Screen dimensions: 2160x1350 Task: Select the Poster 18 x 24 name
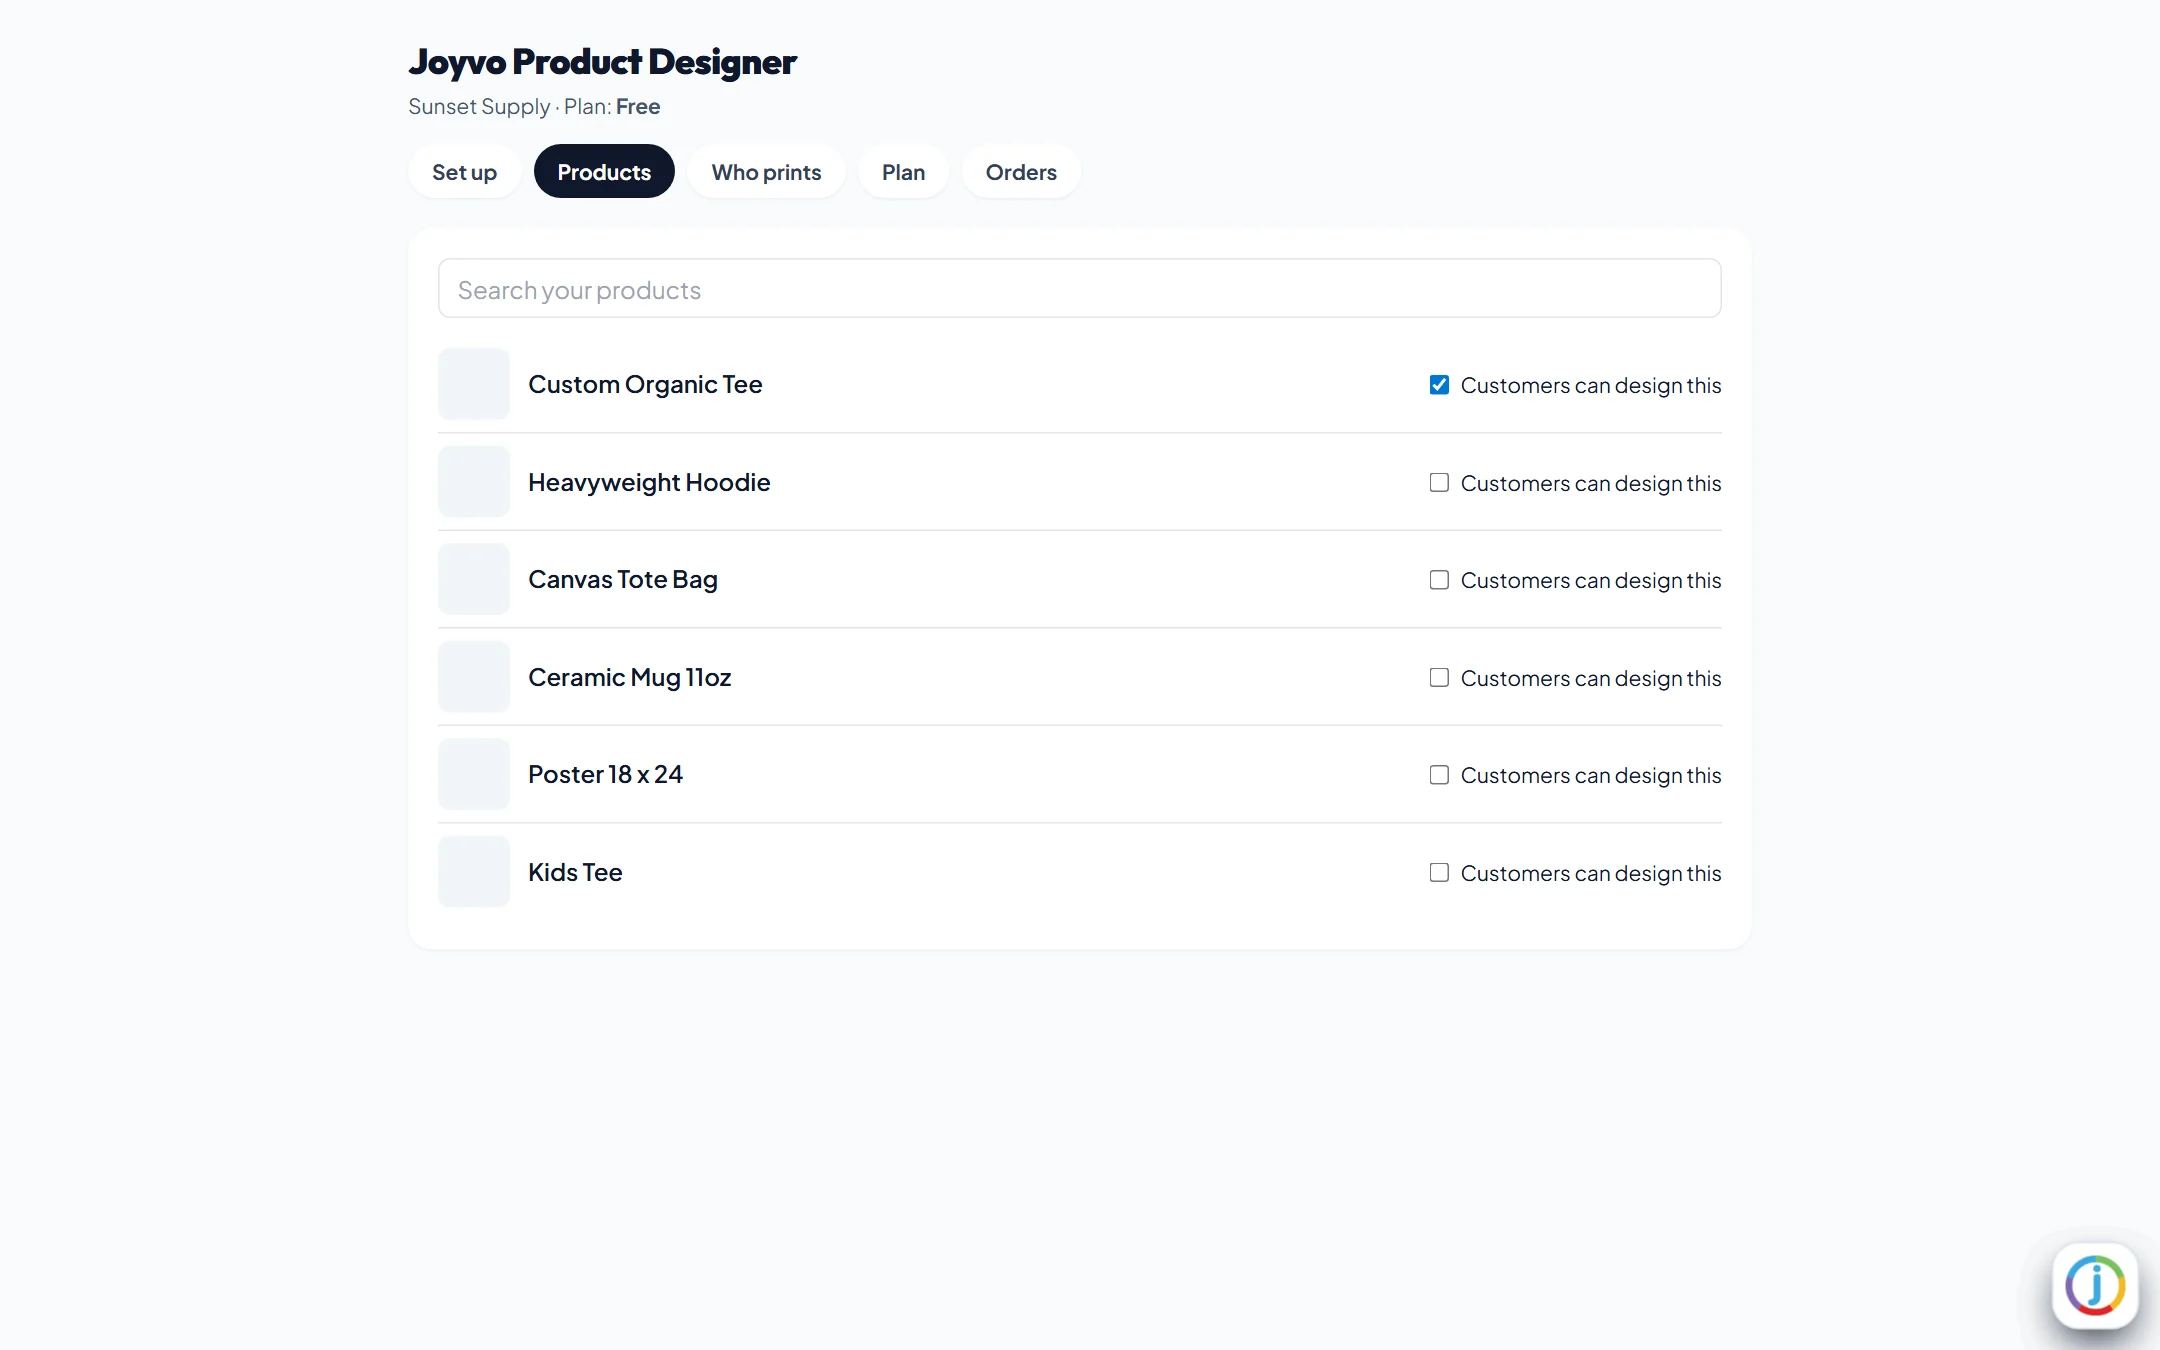605,775
